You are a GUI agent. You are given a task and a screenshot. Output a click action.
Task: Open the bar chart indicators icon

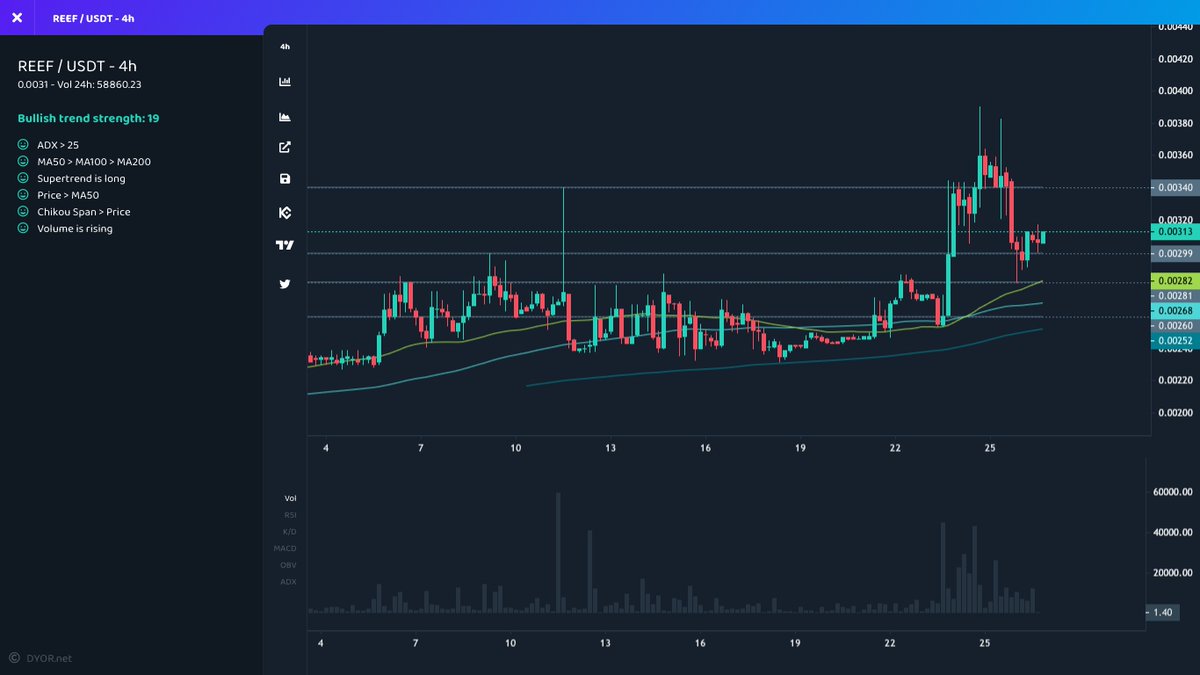[285, 81]
